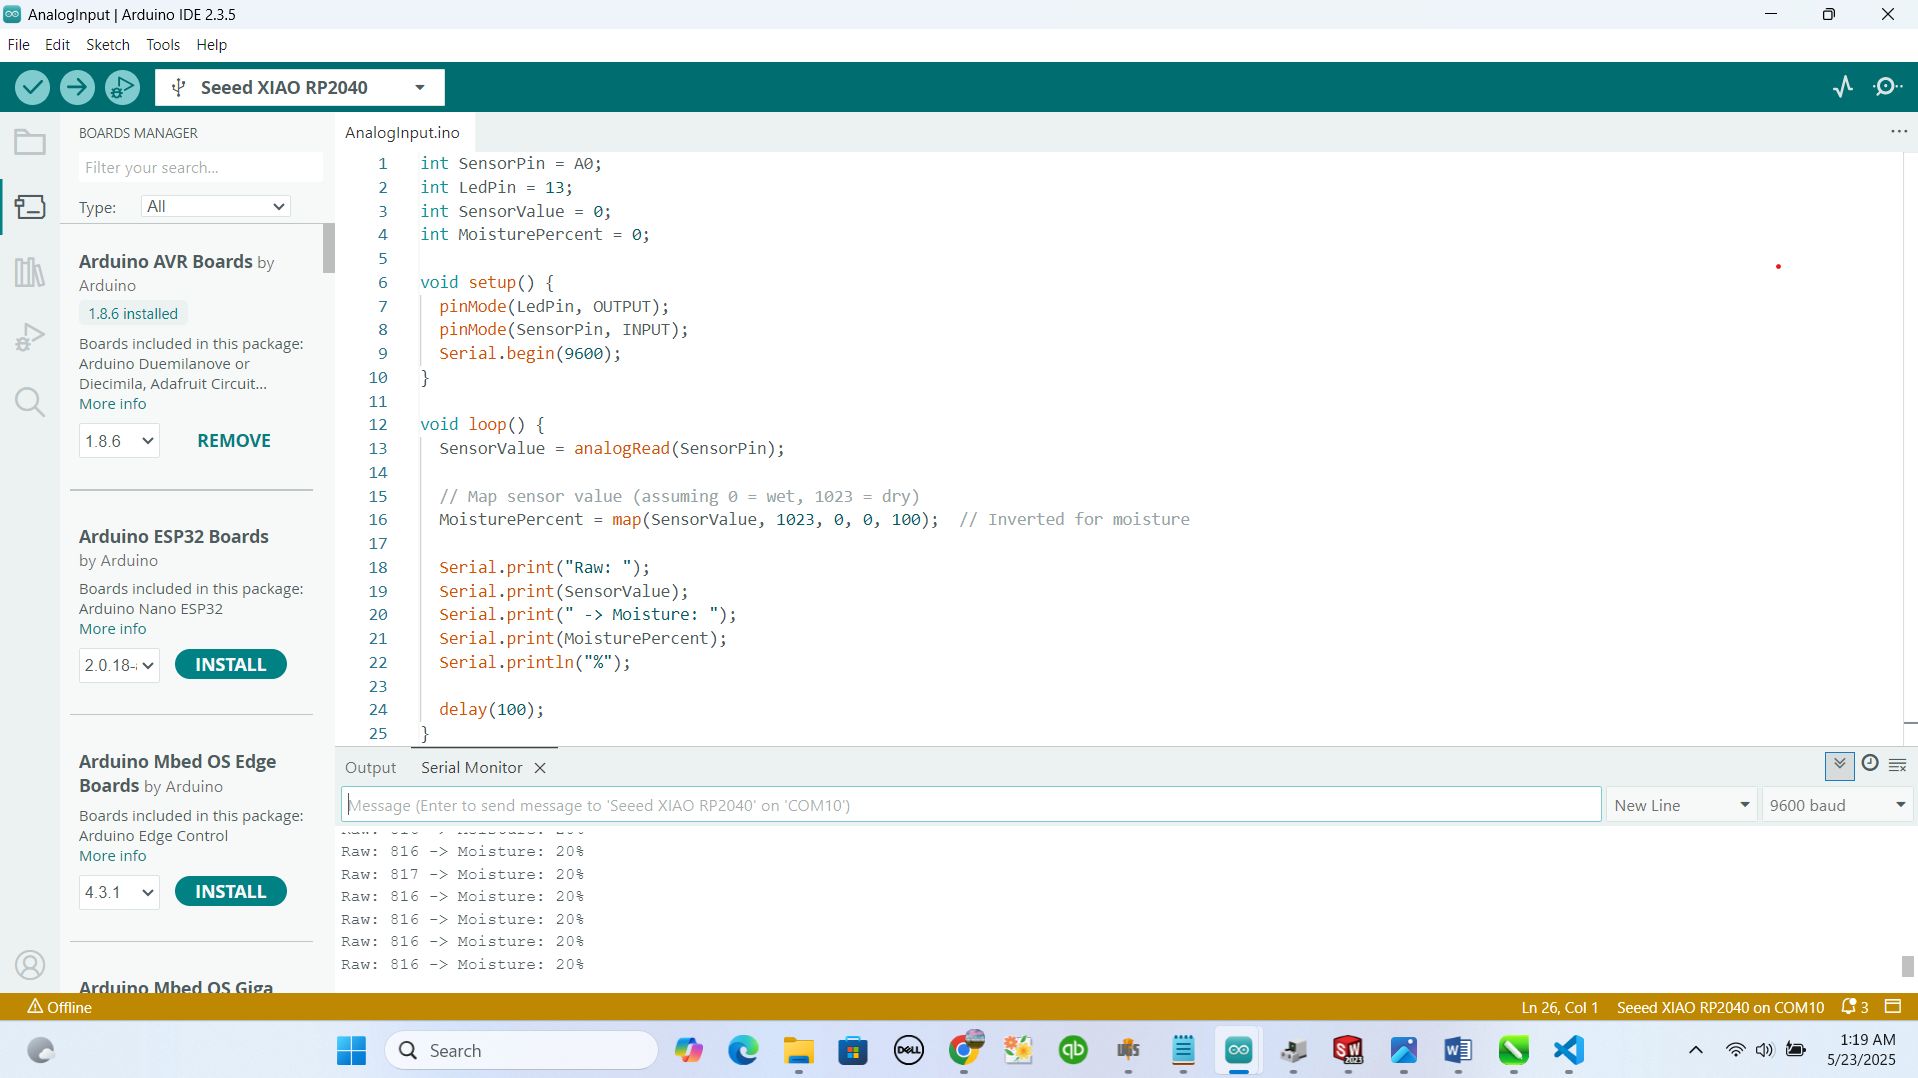Toggle timestamp clock icon in Serial Monitor

[x=1870, y=763]
